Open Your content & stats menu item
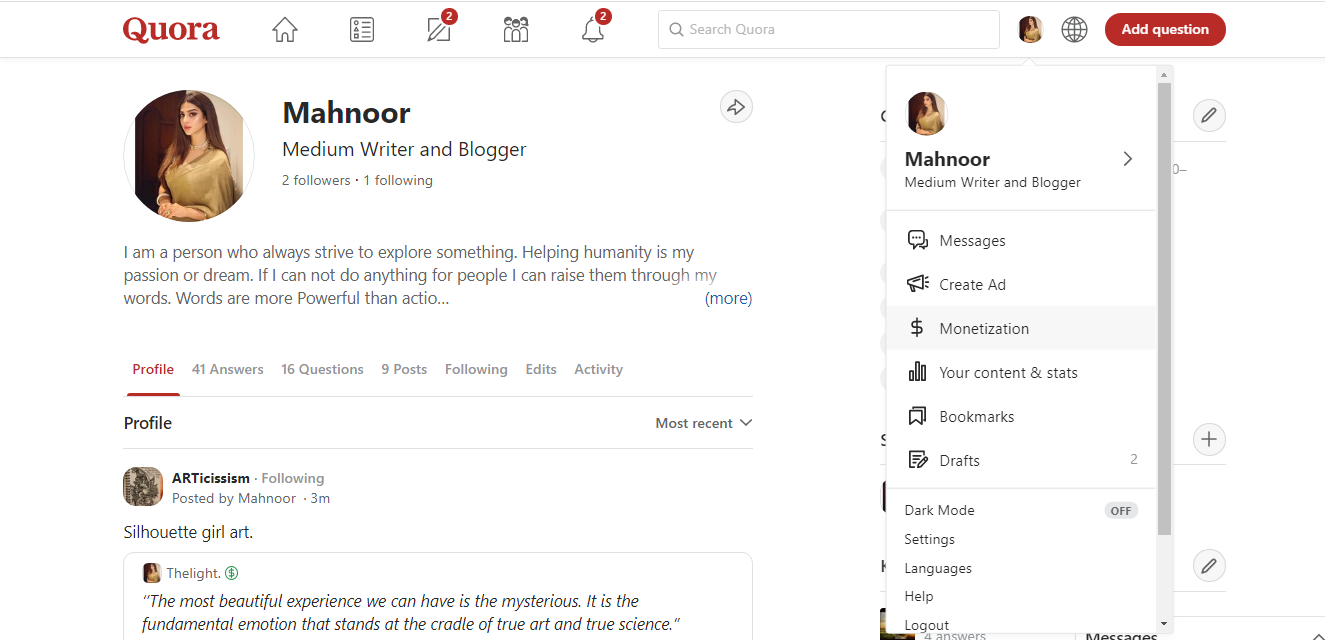The width and height of the screenshot is (1325, 640). 1021,372
